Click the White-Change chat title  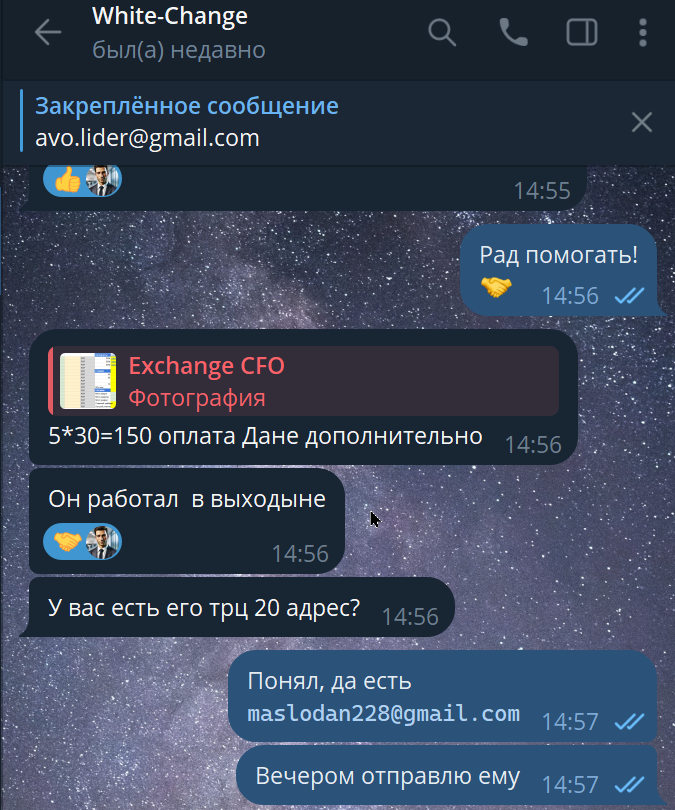coord(170,17)
